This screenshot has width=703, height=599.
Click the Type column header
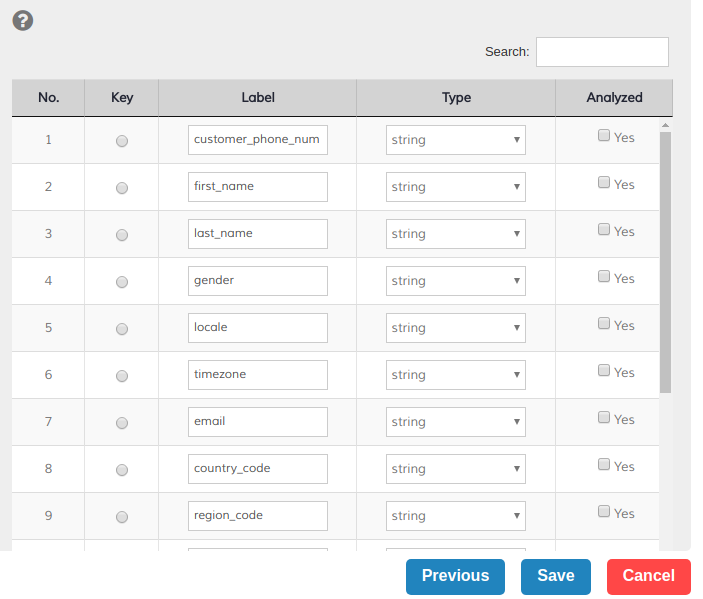click(x=456, y=98)
